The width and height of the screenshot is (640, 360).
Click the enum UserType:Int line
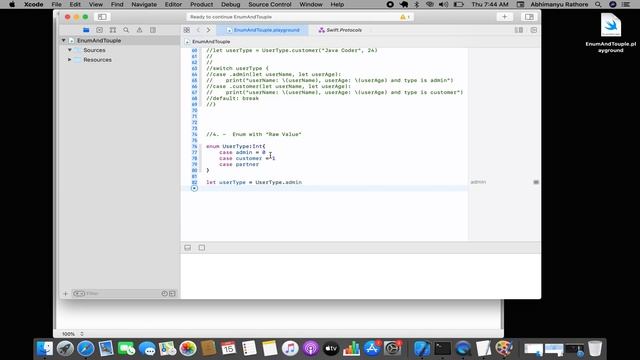tap(236, 146)
